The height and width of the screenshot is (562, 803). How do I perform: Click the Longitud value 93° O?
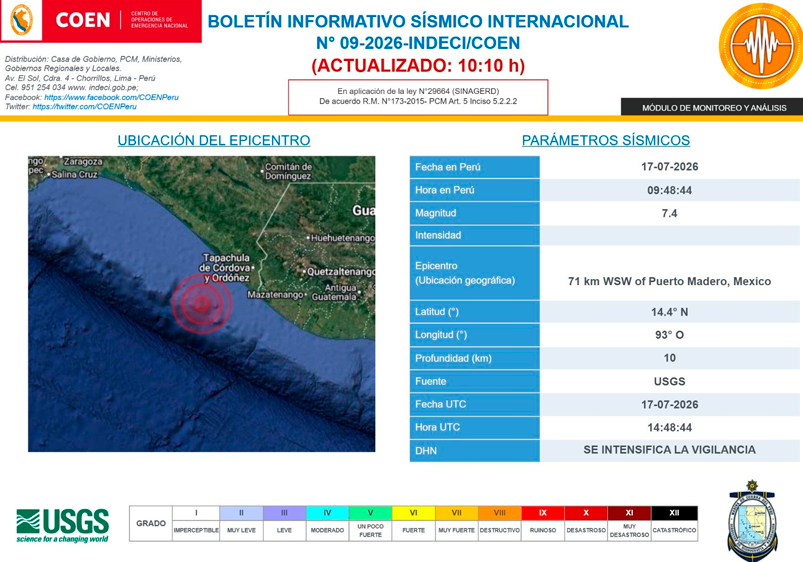[x=669, y=335]
